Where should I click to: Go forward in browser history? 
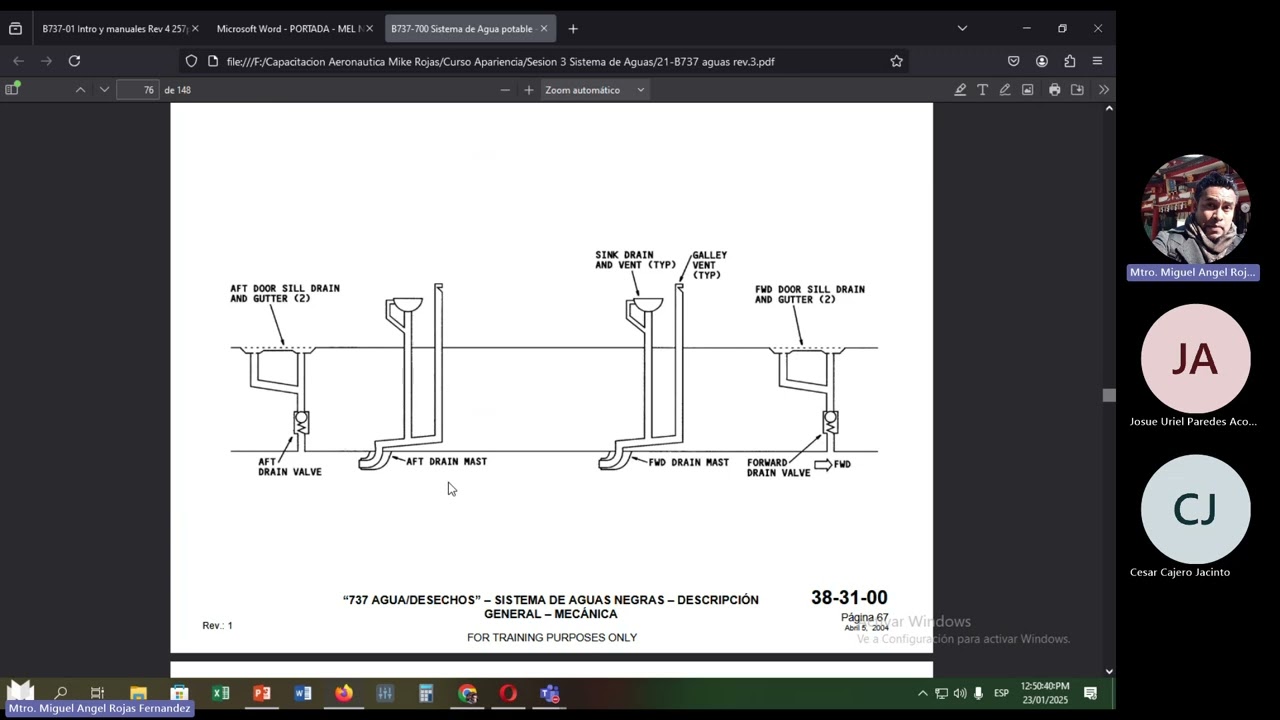(x=46, y=61)
